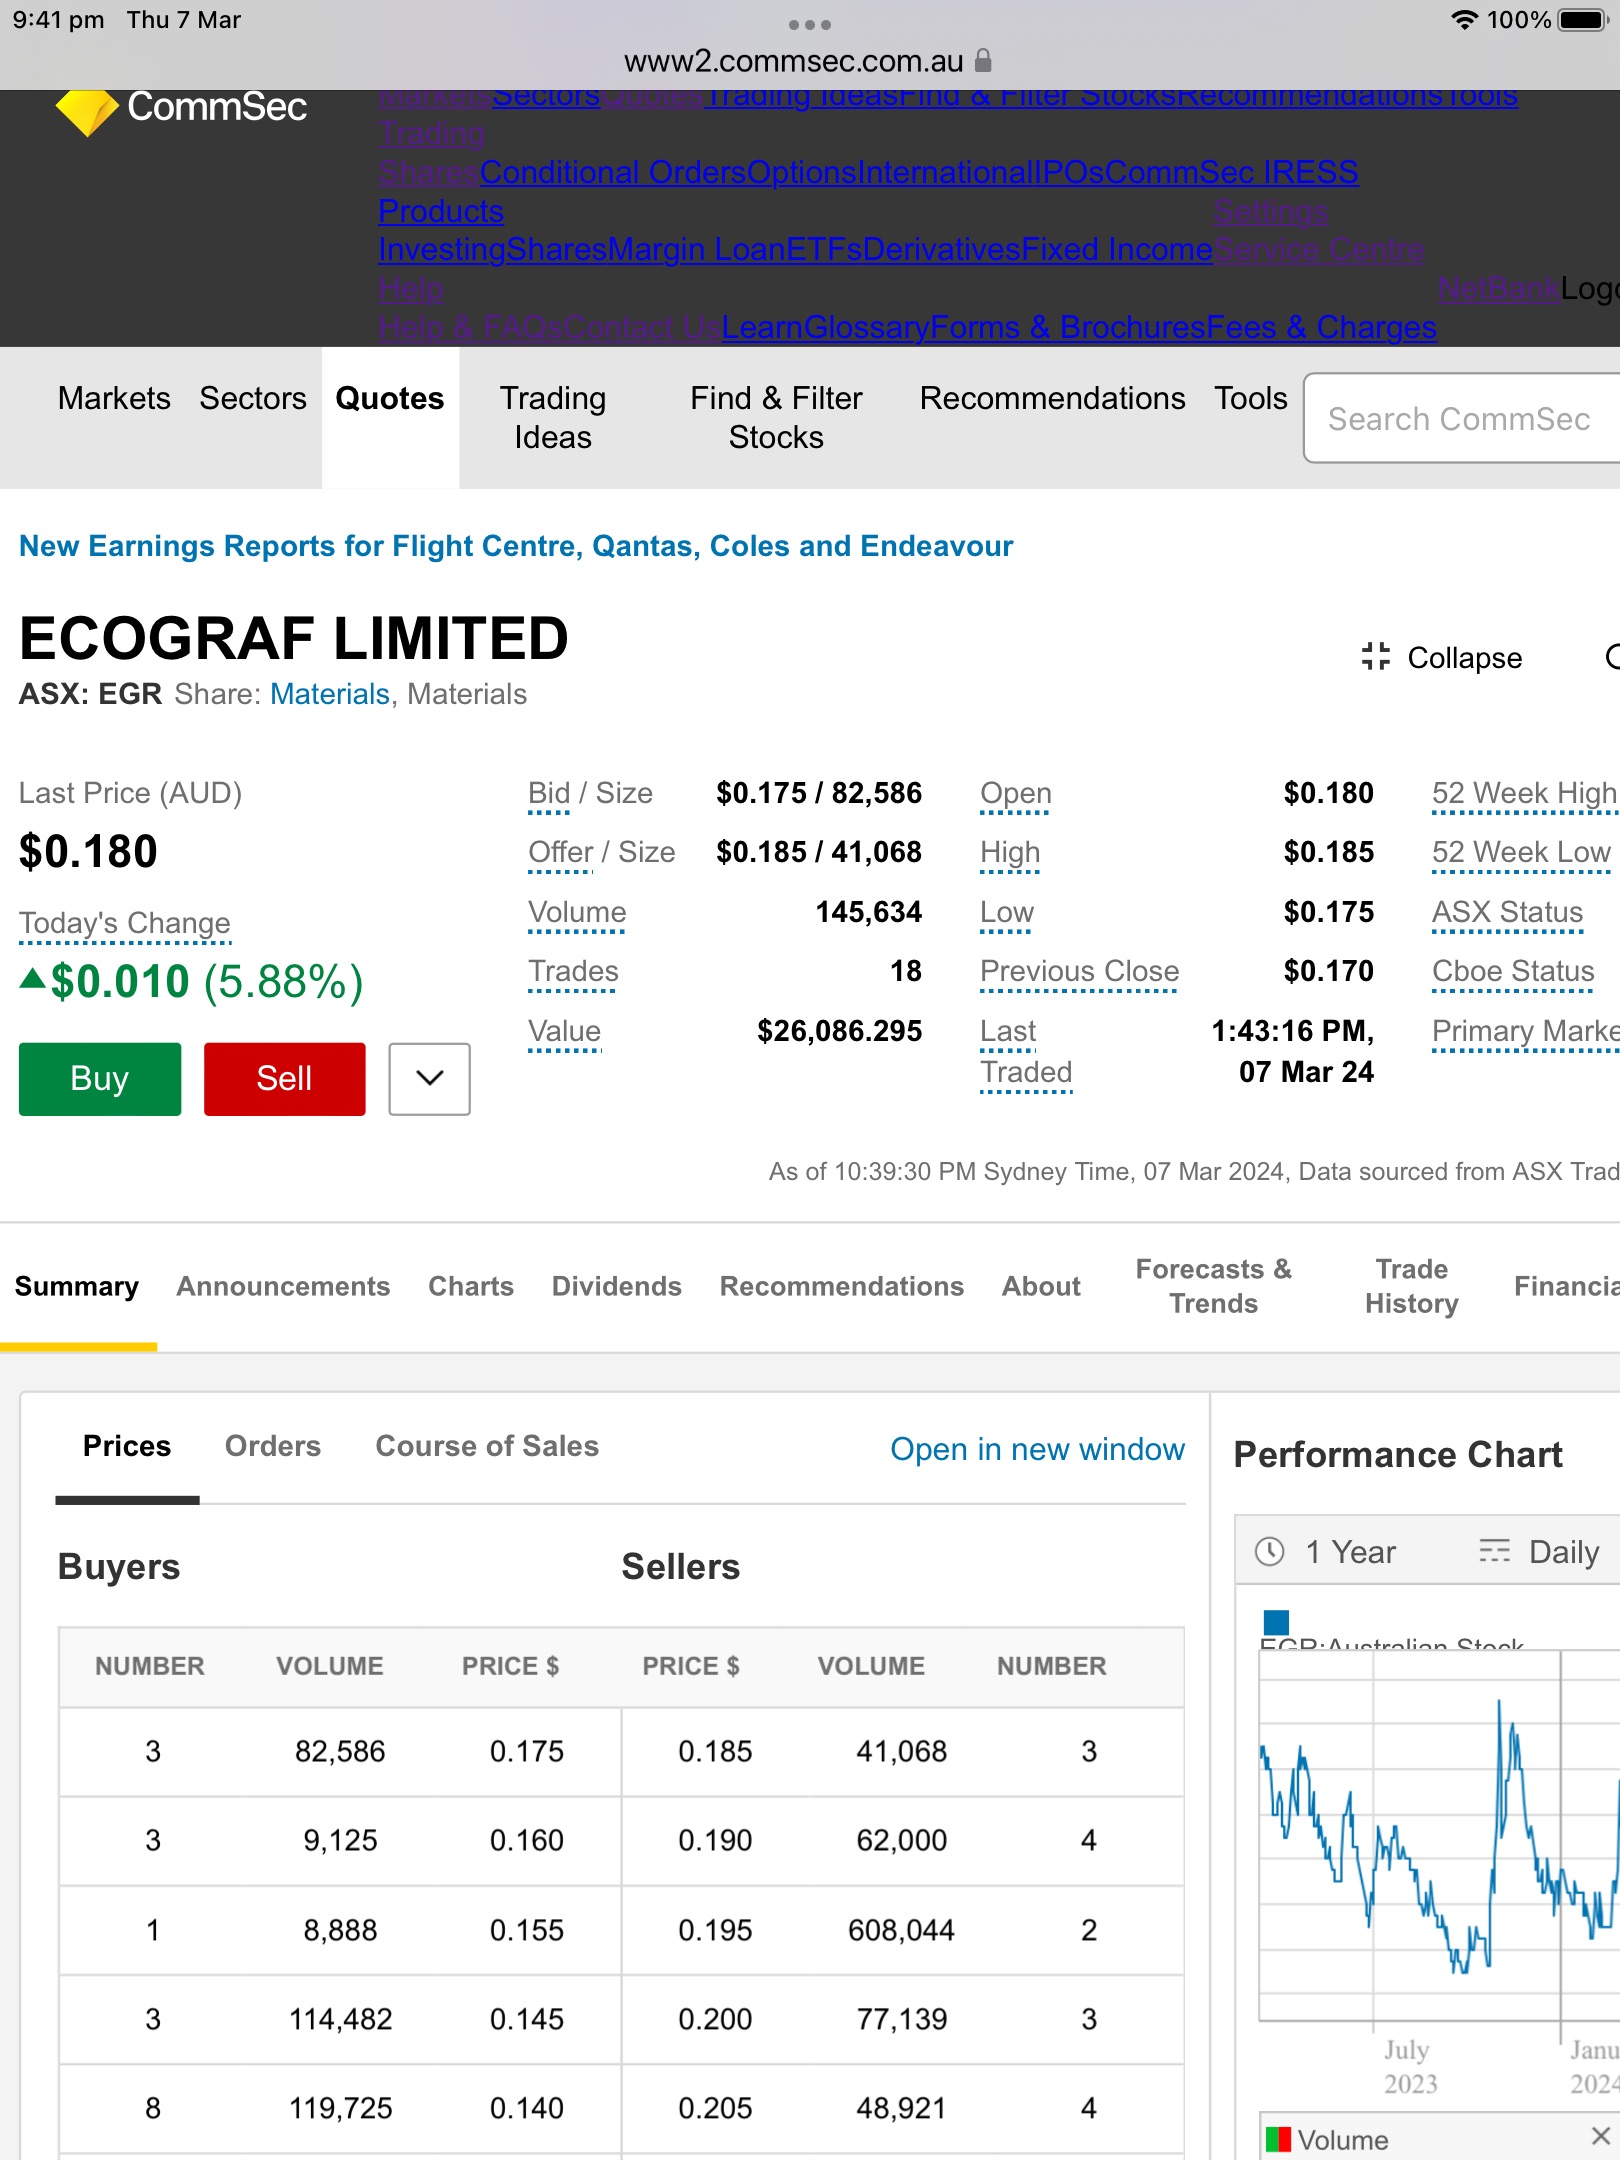
Task: Open the Forecasts & Trends tab
Action: pos(1214,1286)
